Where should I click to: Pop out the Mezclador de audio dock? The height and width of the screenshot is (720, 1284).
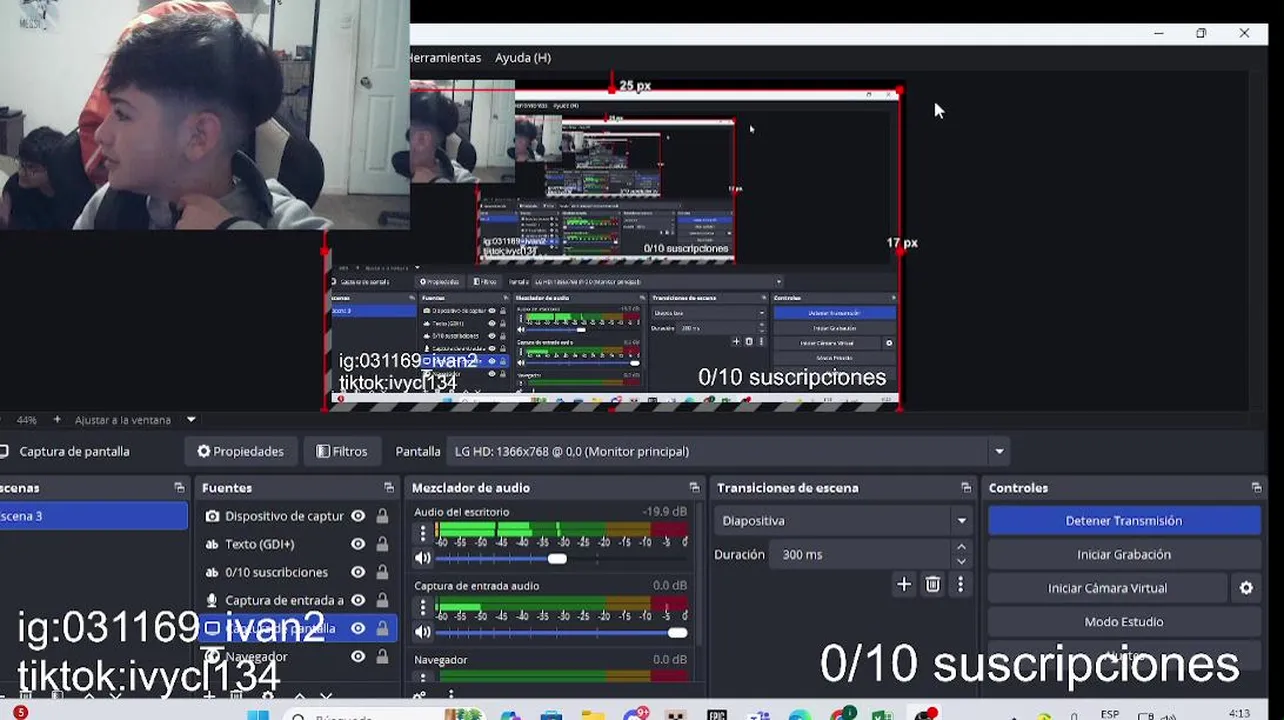pos(694,488)
